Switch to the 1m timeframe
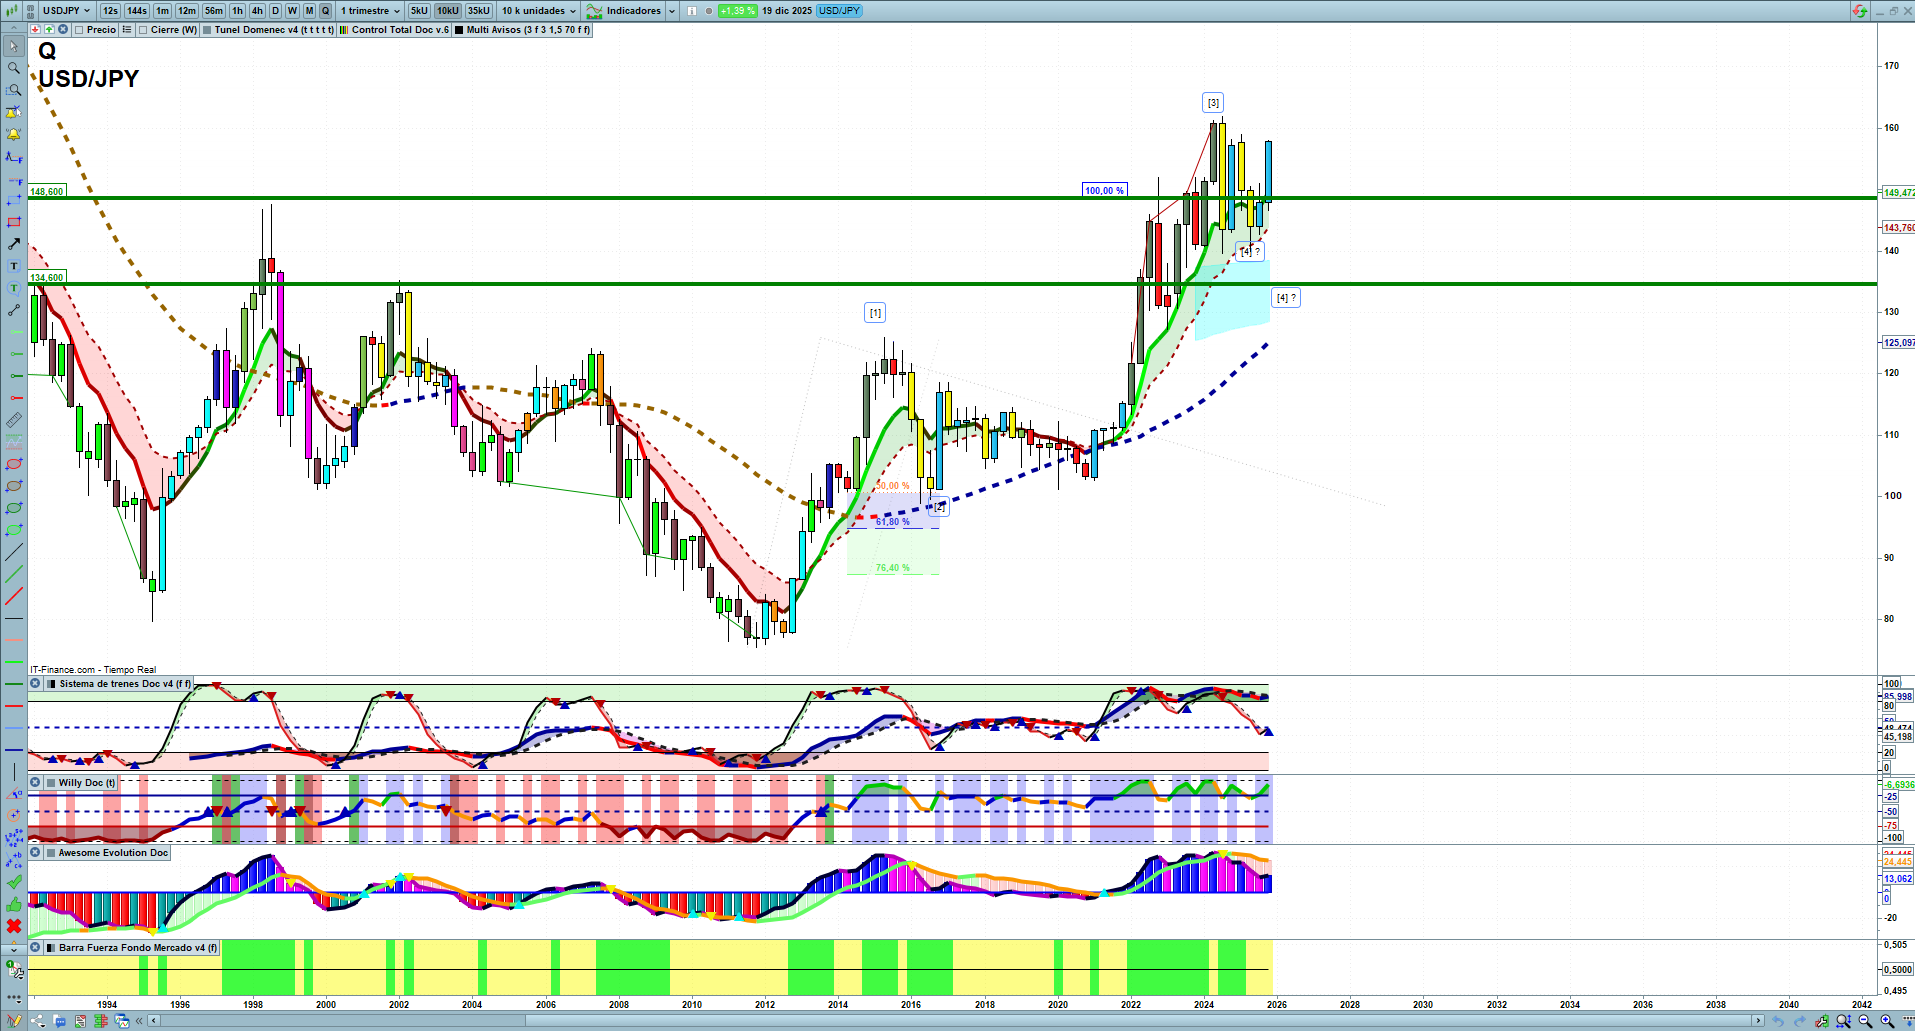The width and height of the screenshot is (1915, 1031). [x=162, y=11]
